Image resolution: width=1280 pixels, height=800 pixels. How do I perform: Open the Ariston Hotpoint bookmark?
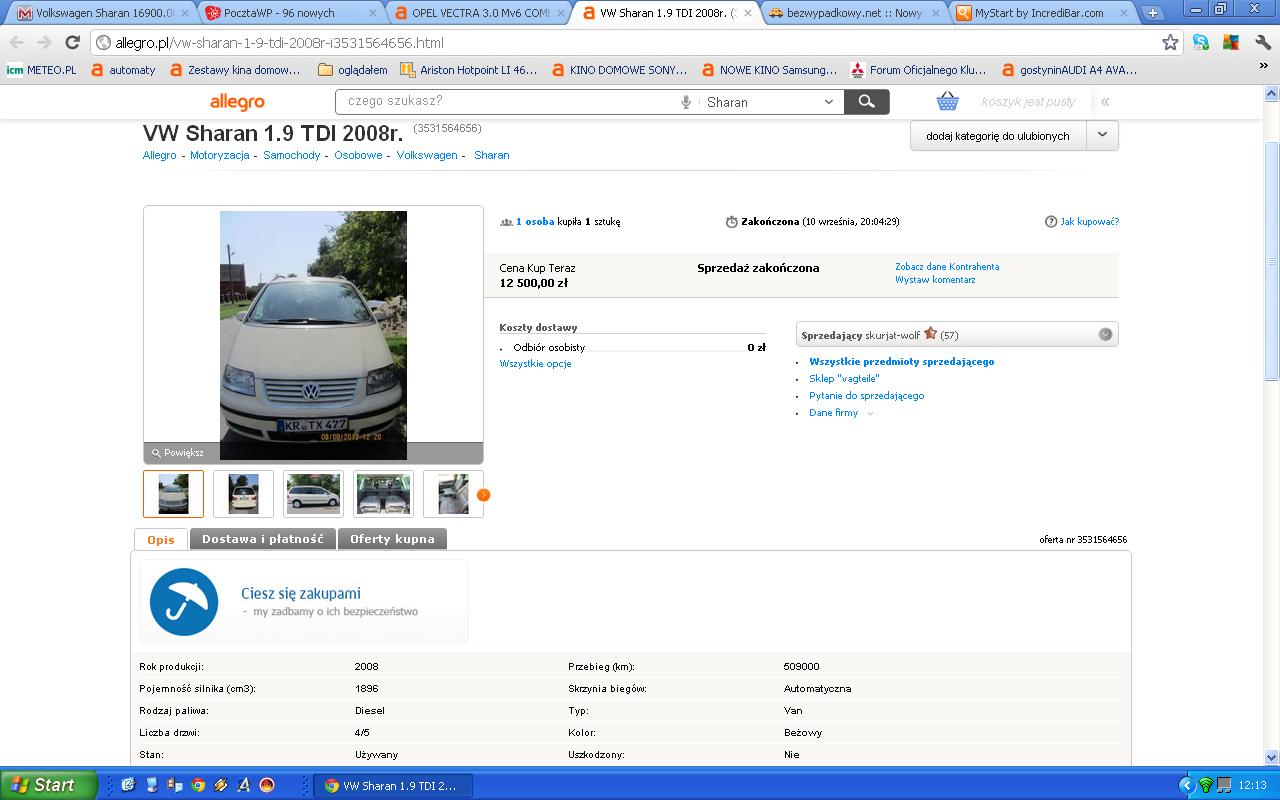(x=468, y=70)
